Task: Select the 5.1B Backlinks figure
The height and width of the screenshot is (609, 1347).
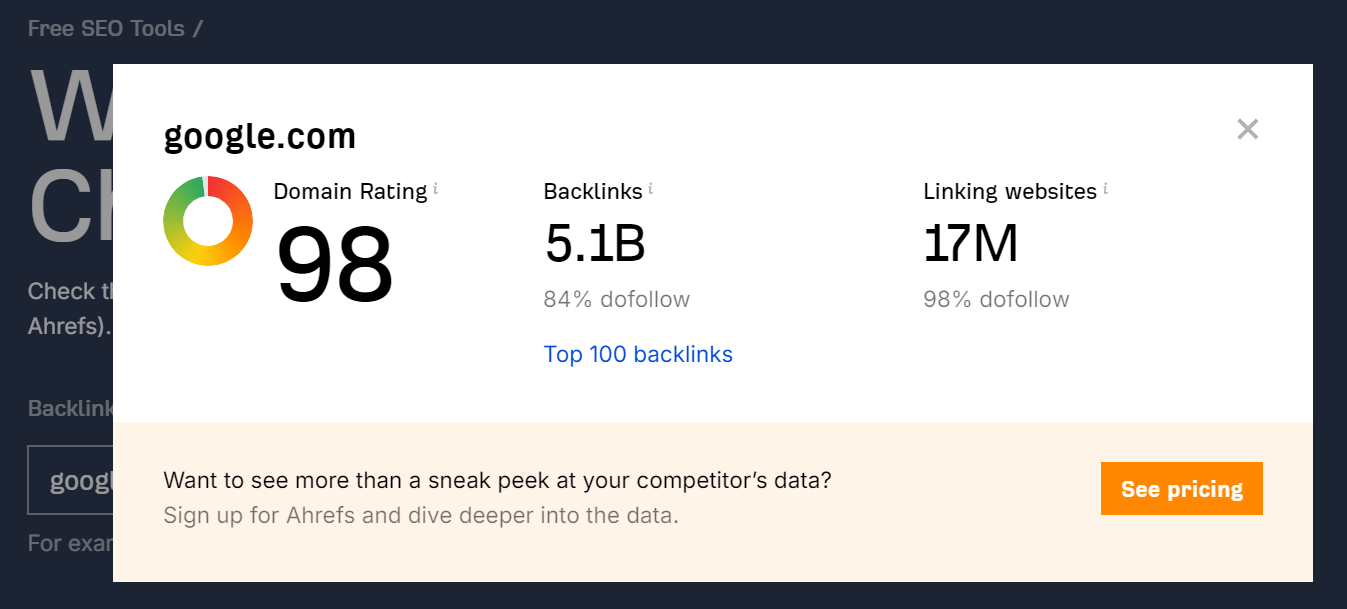Action: 594,243
